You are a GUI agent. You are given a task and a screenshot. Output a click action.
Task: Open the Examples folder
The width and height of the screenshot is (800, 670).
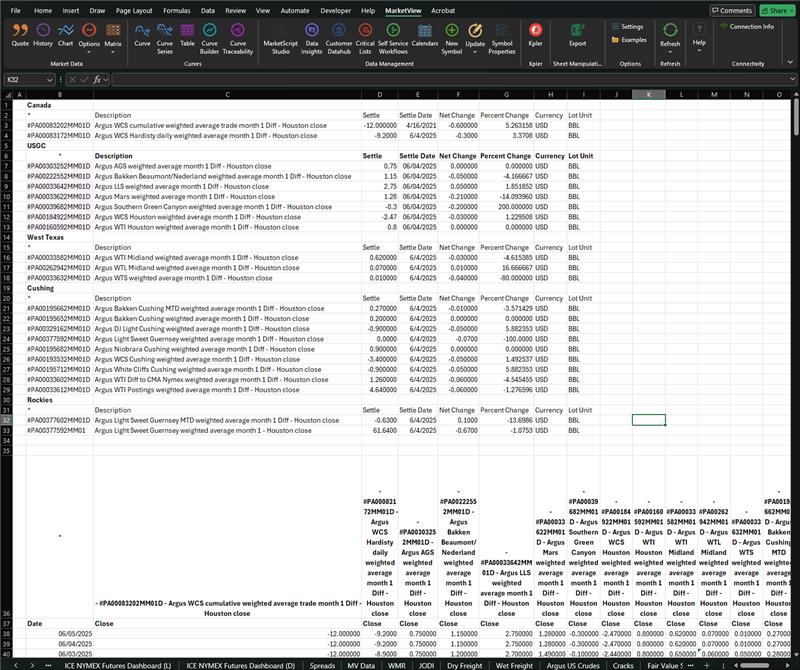629,40
